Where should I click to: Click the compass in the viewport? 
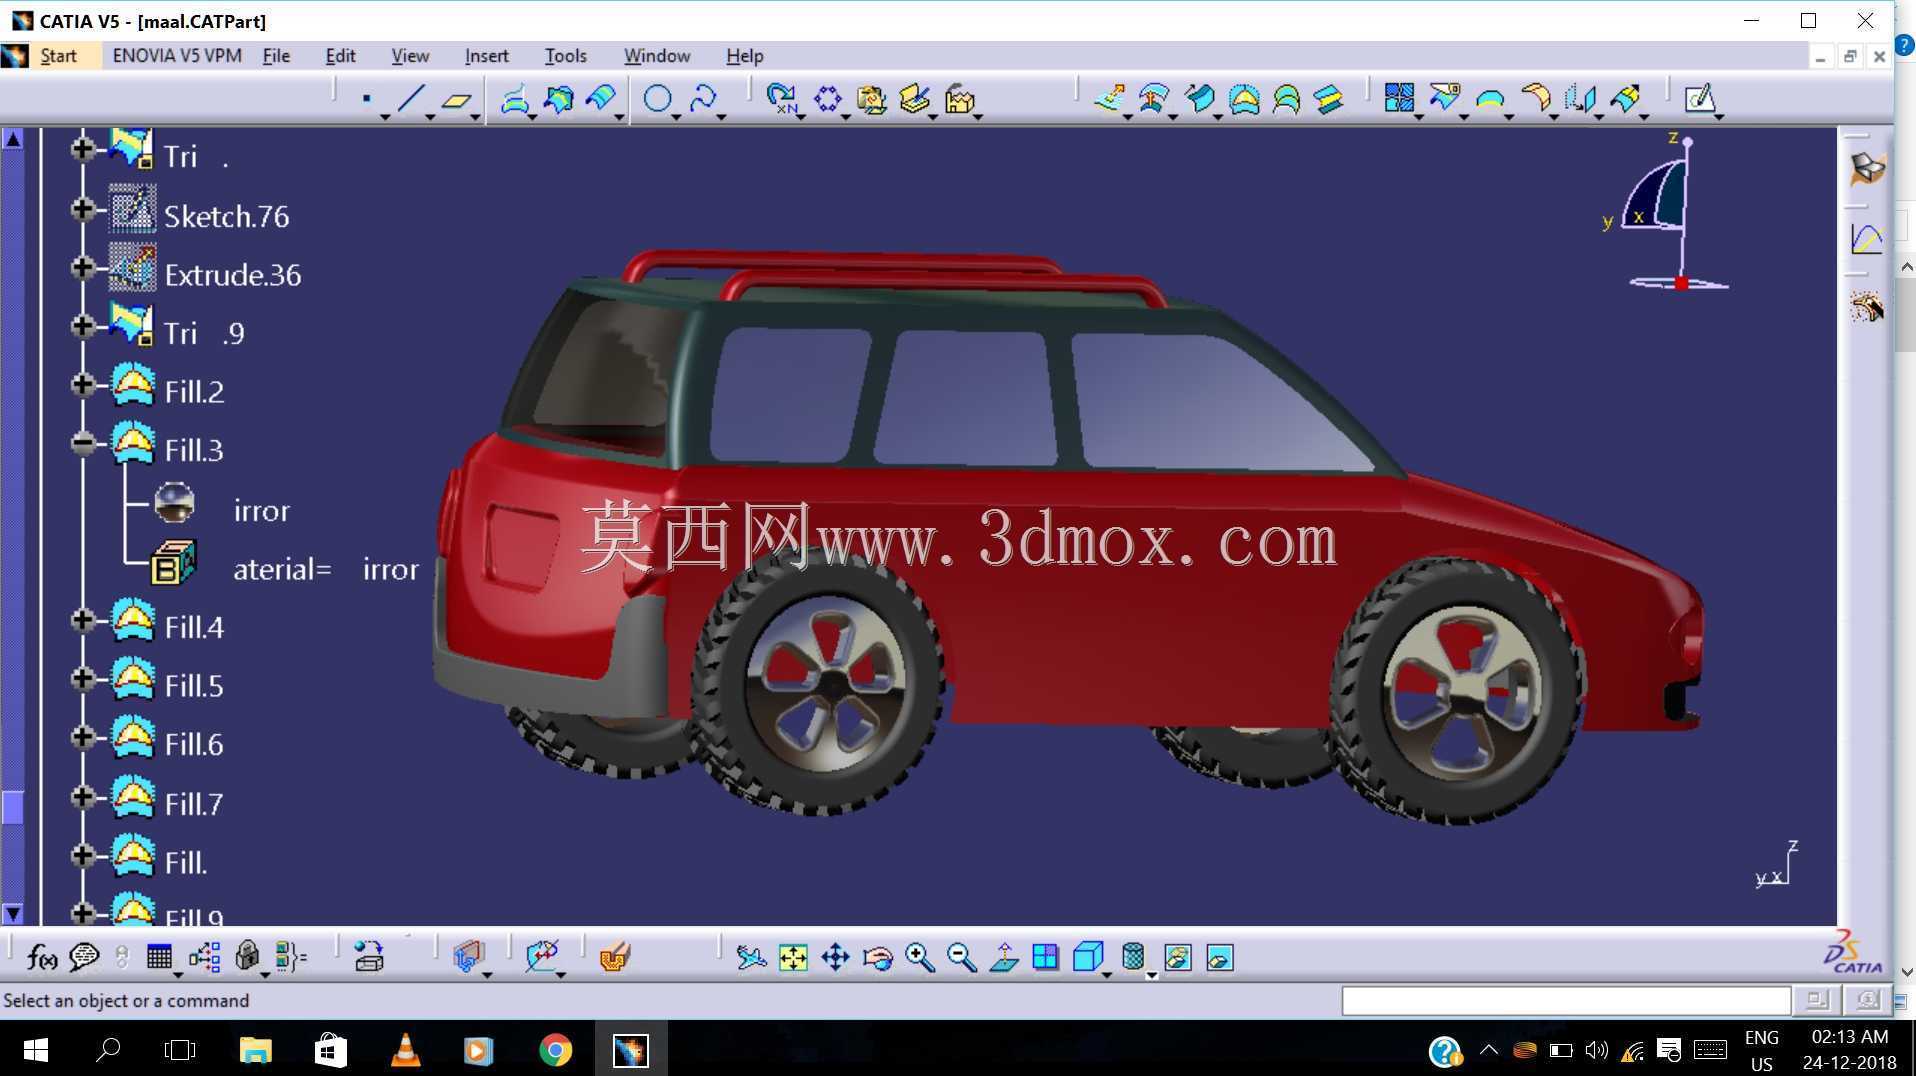coord(1668,213)
